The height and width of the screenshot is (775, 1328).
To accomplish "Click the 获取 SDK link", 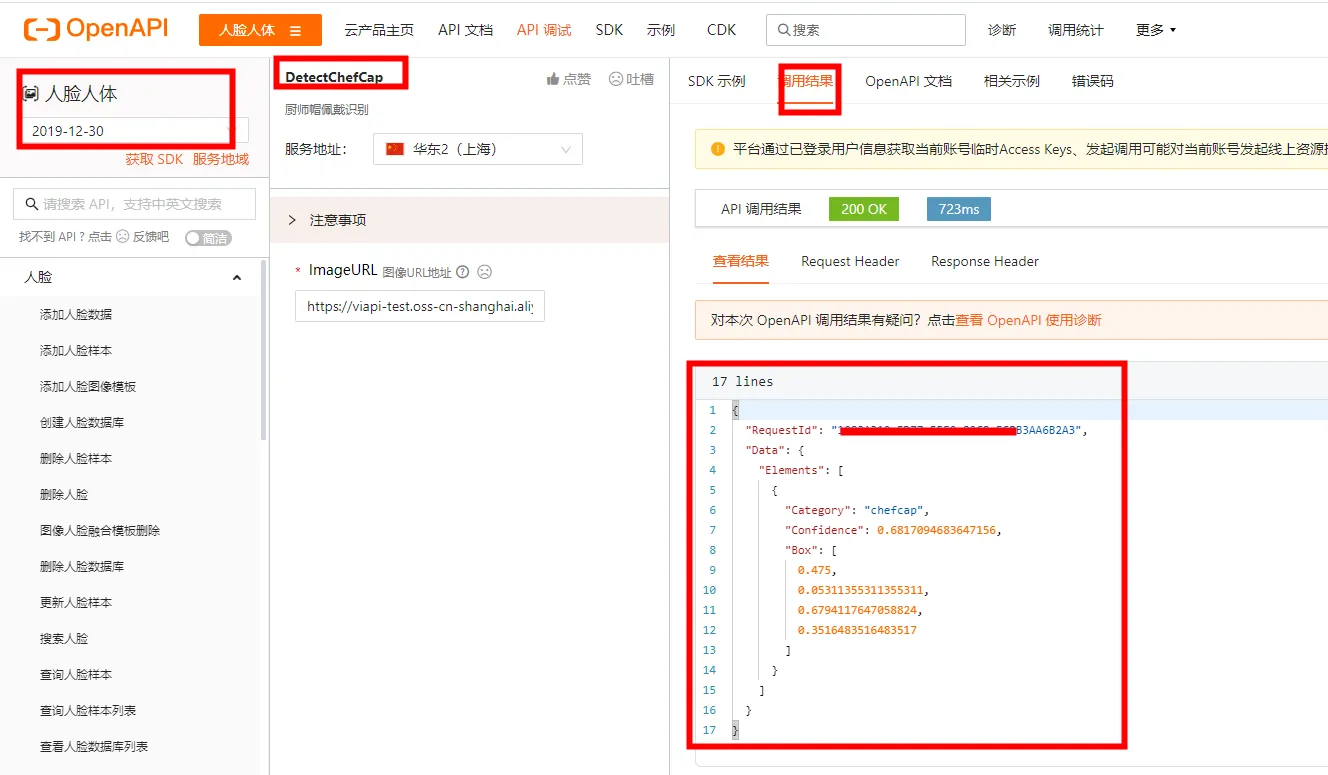I will (x=154, y=159).
